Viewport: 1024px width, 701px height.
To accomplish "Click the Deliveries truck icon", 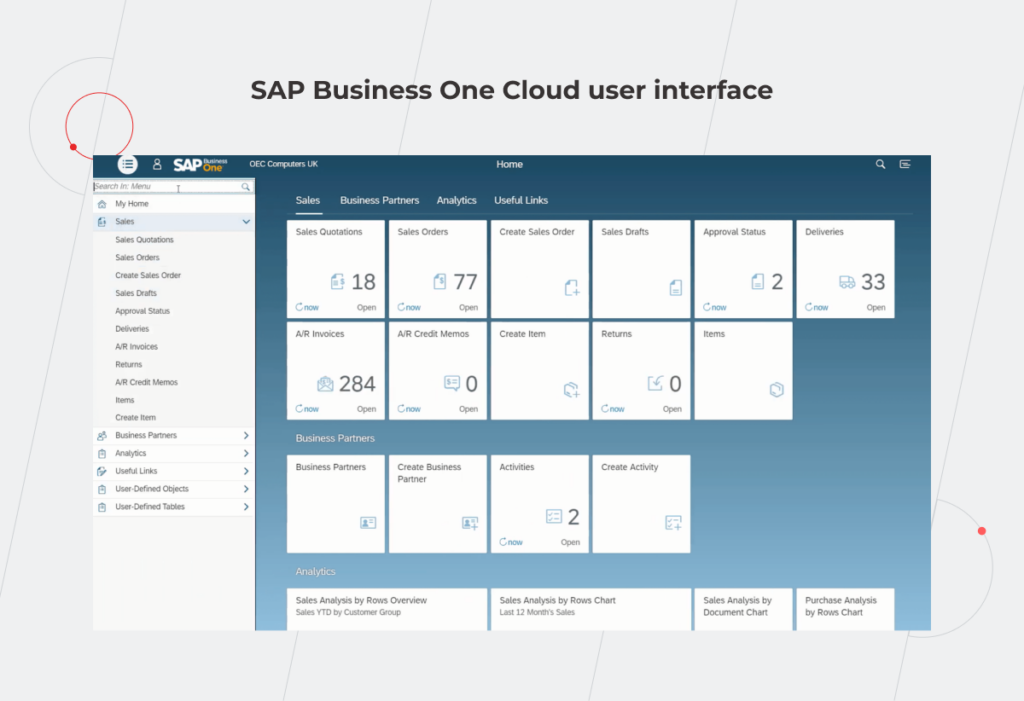I will (847, 282).
